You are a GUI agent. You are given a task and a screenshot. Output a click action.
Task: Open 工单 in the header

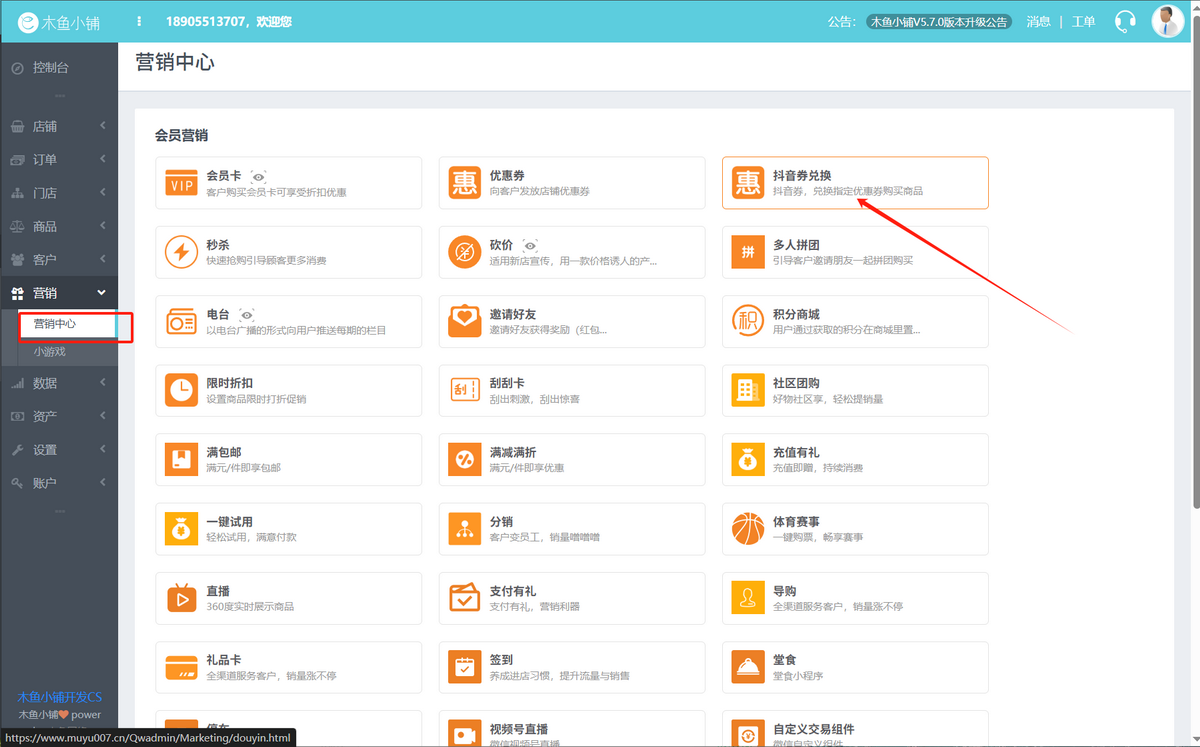tap(1083, 21)
